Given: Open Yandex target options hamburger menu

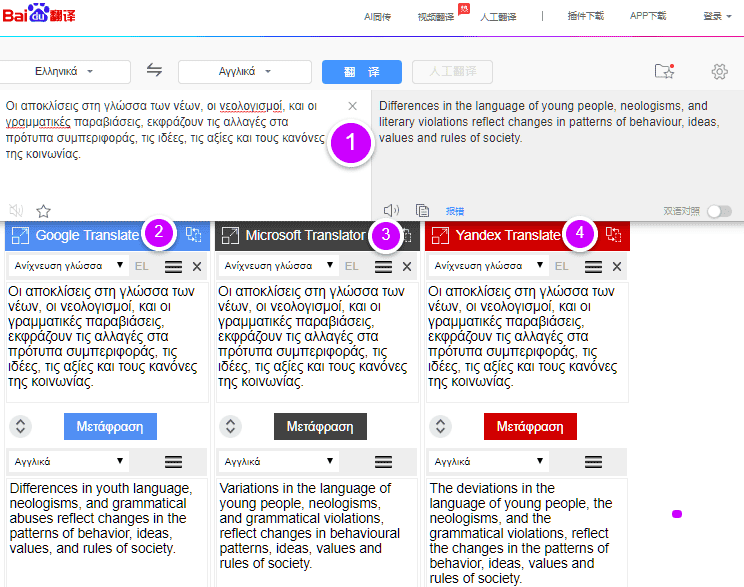Looking at the screenshot, I should [593, 462].
